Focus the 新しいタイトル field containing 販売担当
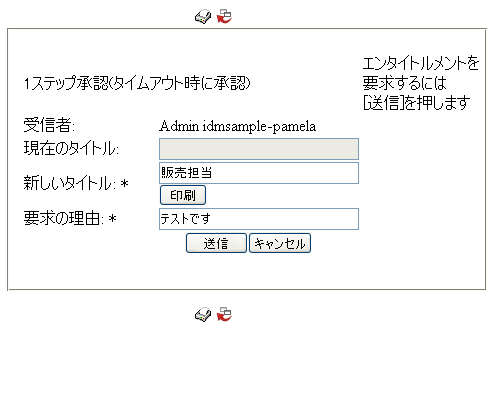Viewport: 497px width, 406px height. 259,173
